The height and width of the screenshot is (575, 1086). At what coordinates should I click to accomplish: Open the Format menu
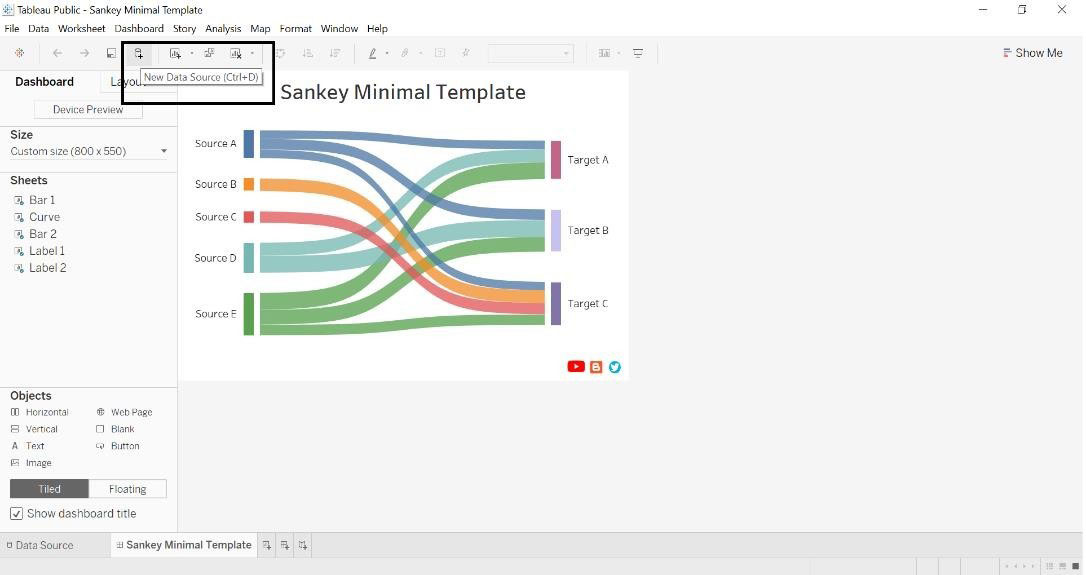[296, 28]
